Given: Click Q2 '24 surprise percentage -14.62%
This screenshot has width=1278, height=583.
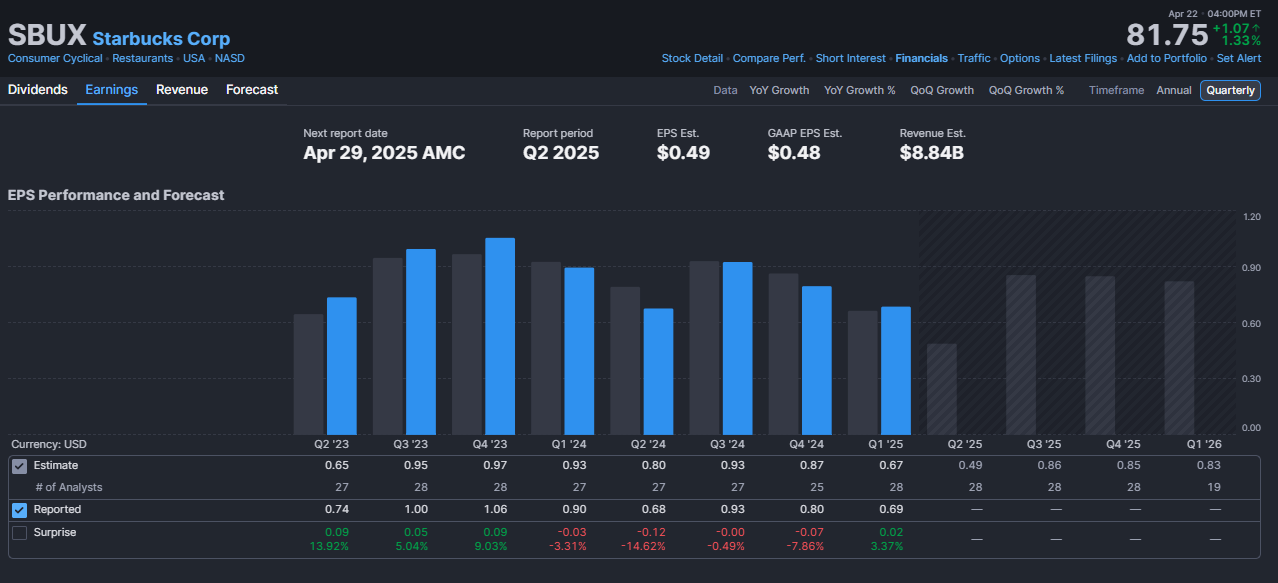Looking at the screenshot, I should 645,546.
